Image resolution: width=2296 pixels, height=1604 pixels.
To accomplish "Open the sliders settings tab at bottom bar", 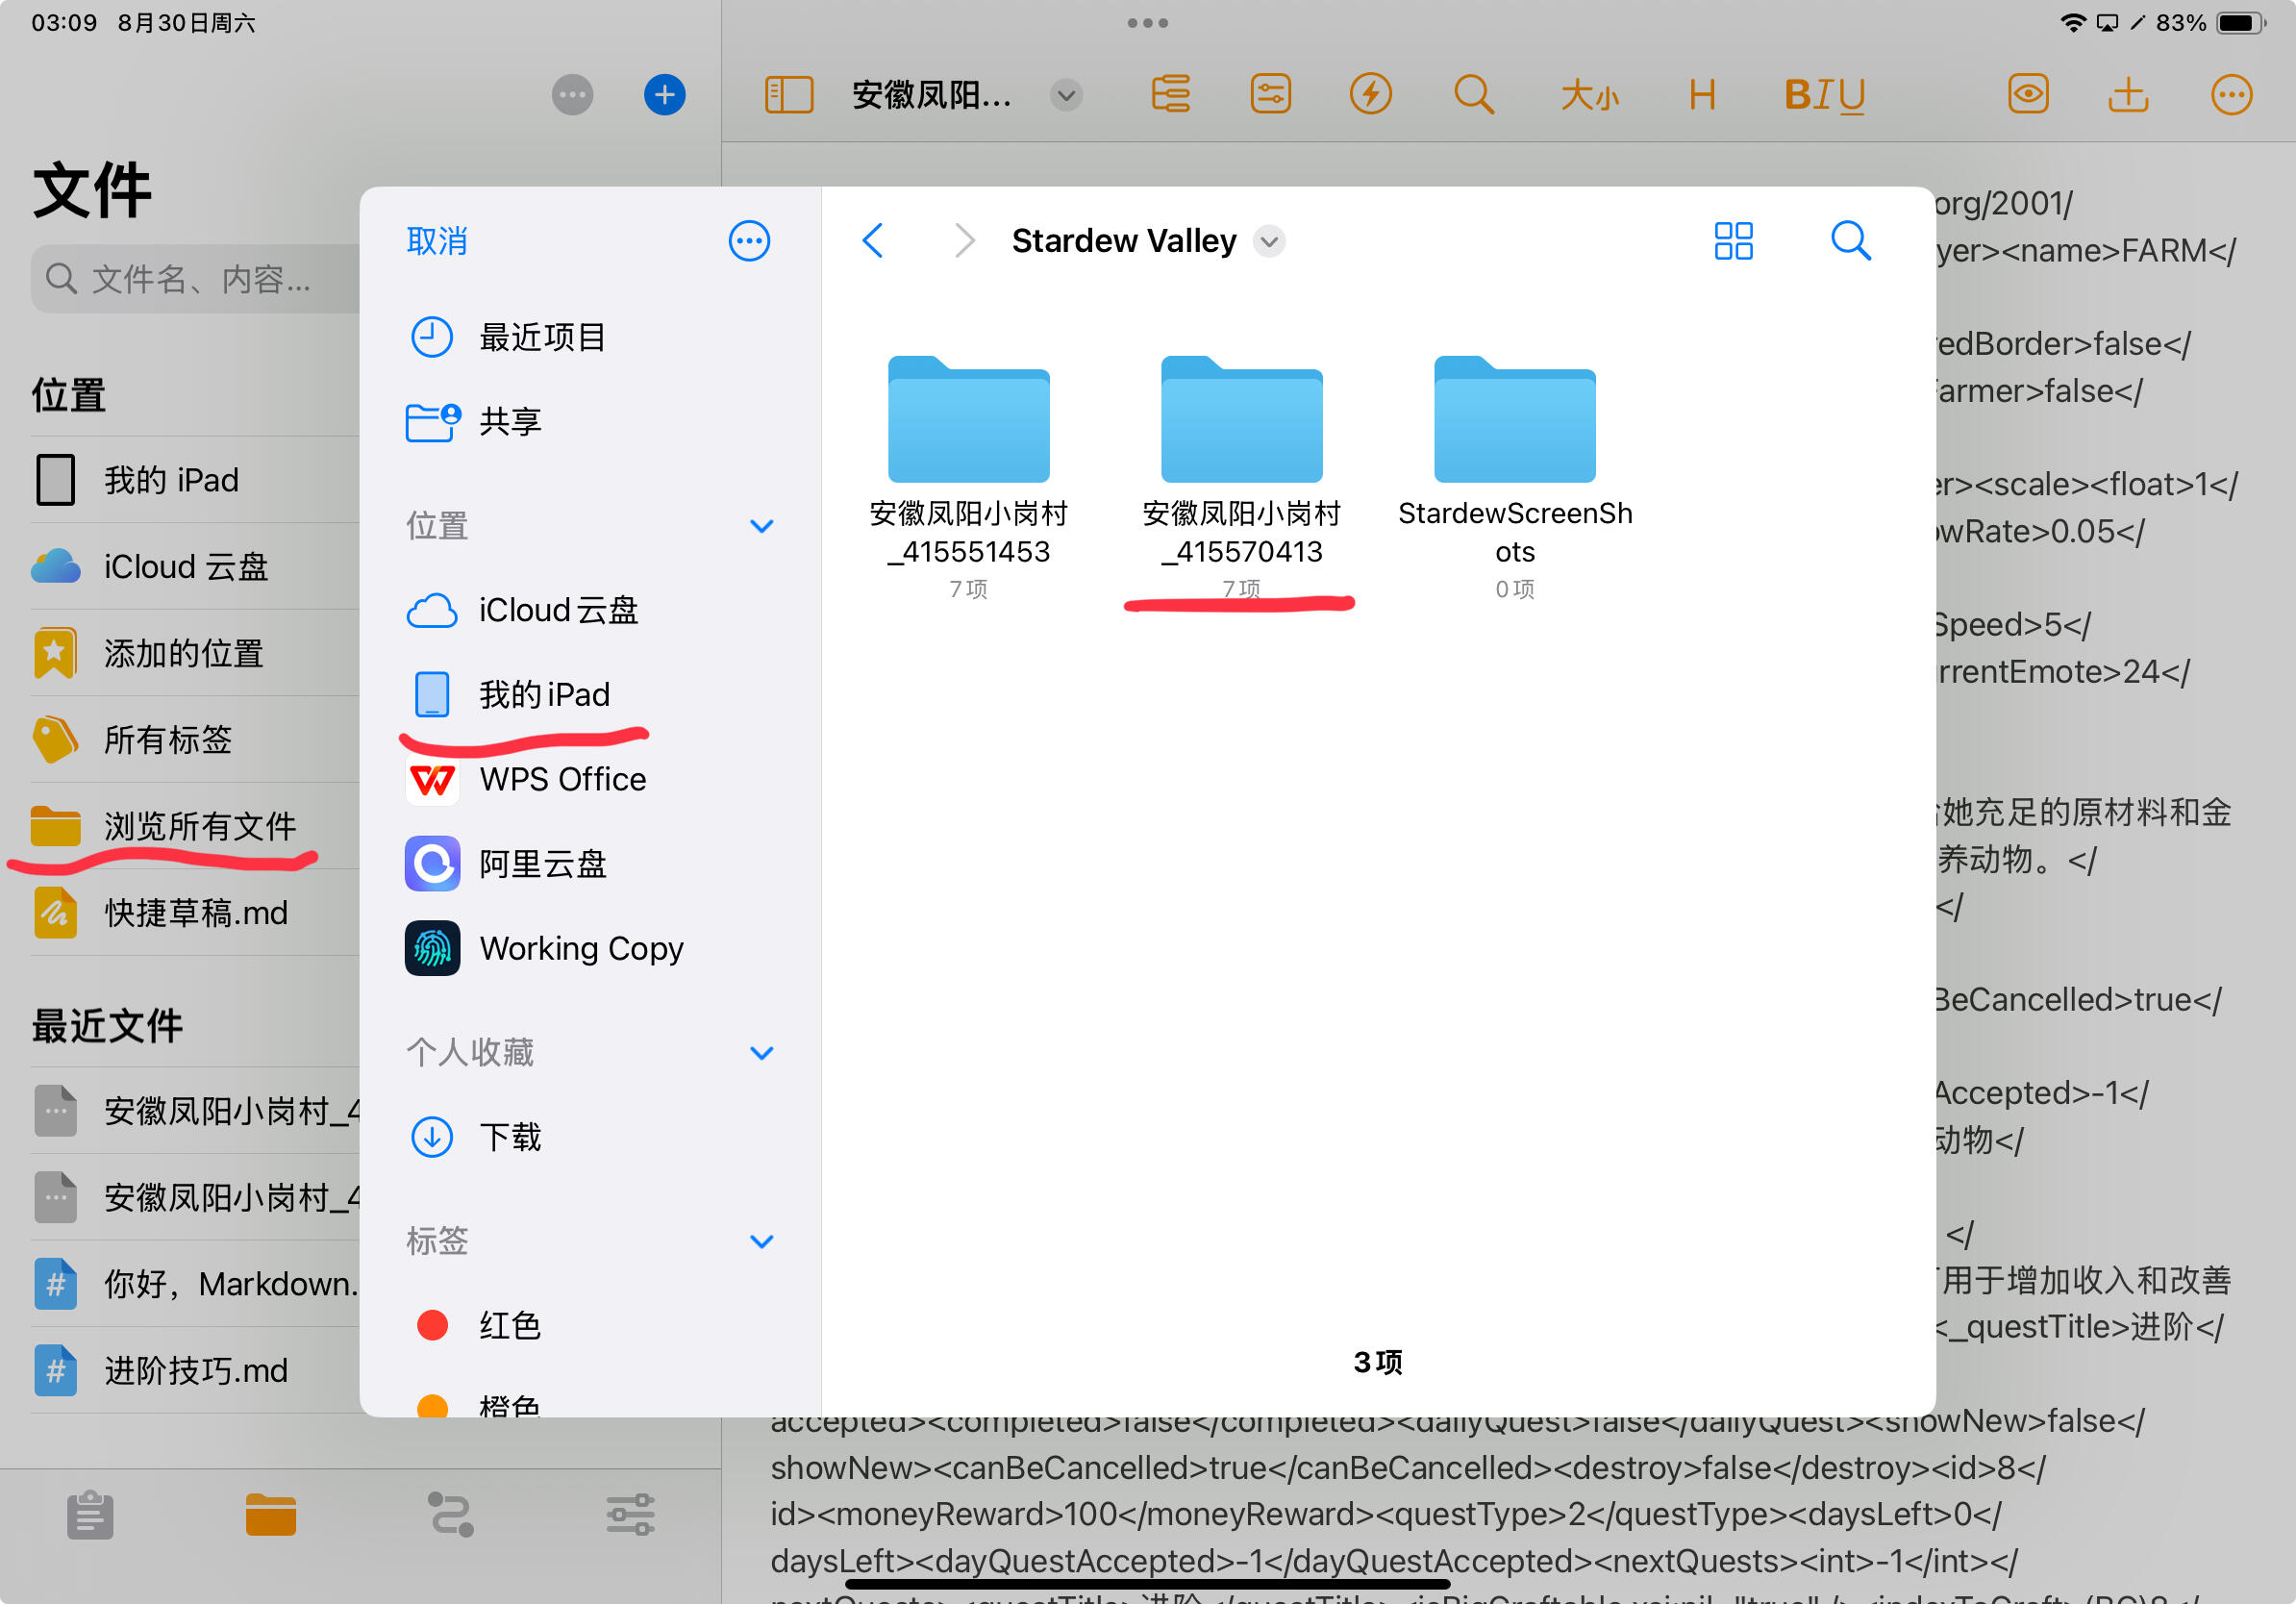I will click(x=631, y=1516).
